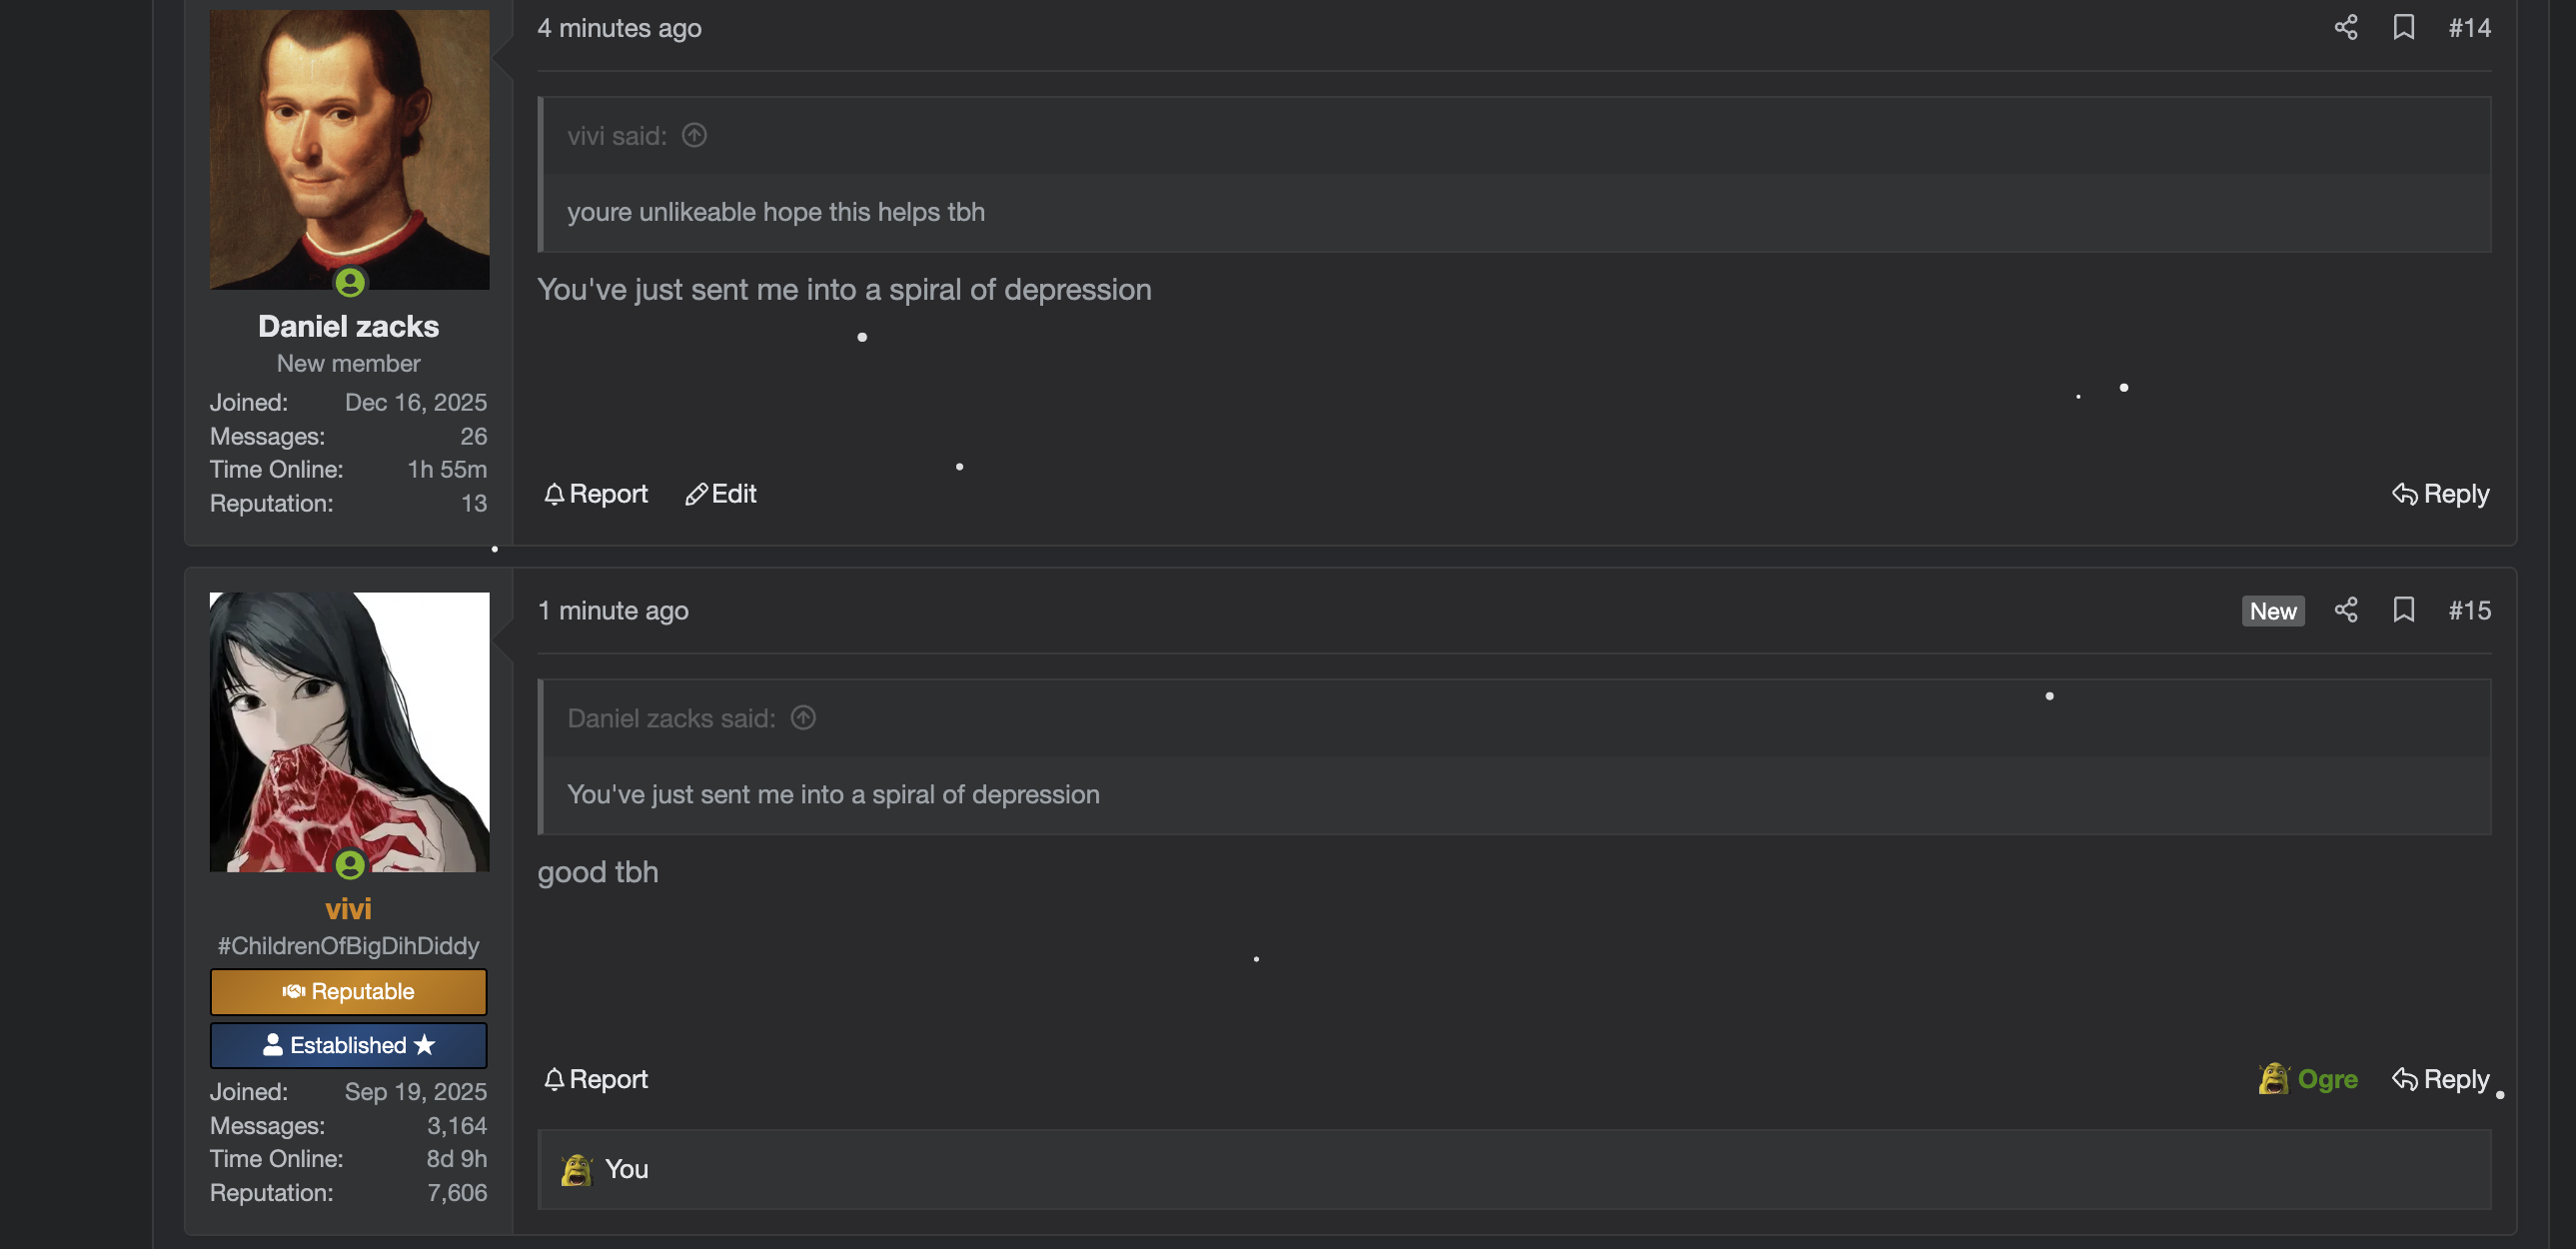Image resolution: width=2576 pixels, height=1249 pixels.
Task: Open vivi's profile username link
Action: click(348, 908)
